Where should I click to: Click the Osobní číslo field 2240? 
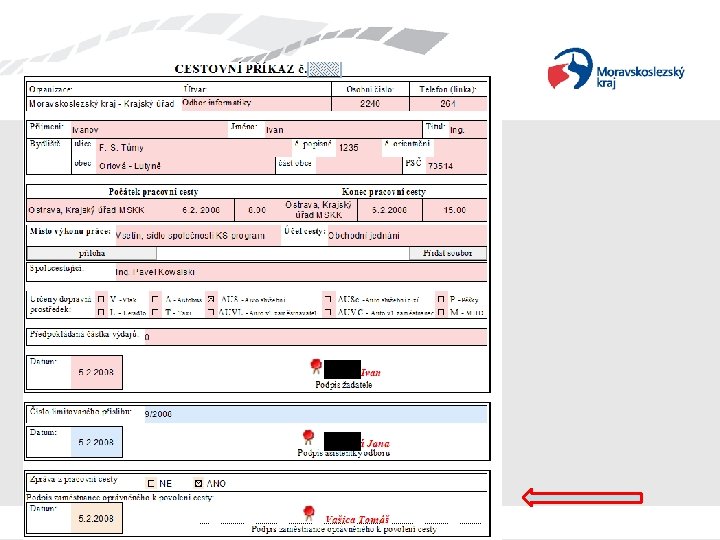click(370, 103)
